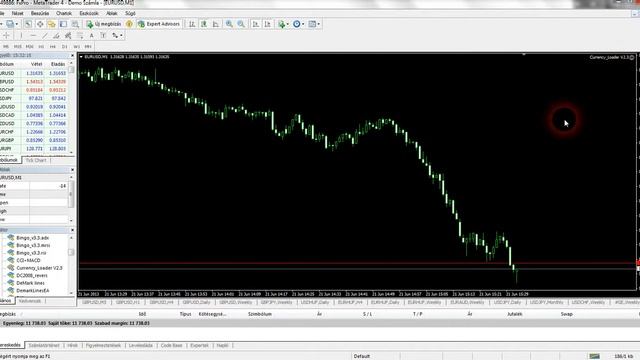This screenshot has height=360, width=640.
Task: Open the Ablak menu
Action: point(111,13)
